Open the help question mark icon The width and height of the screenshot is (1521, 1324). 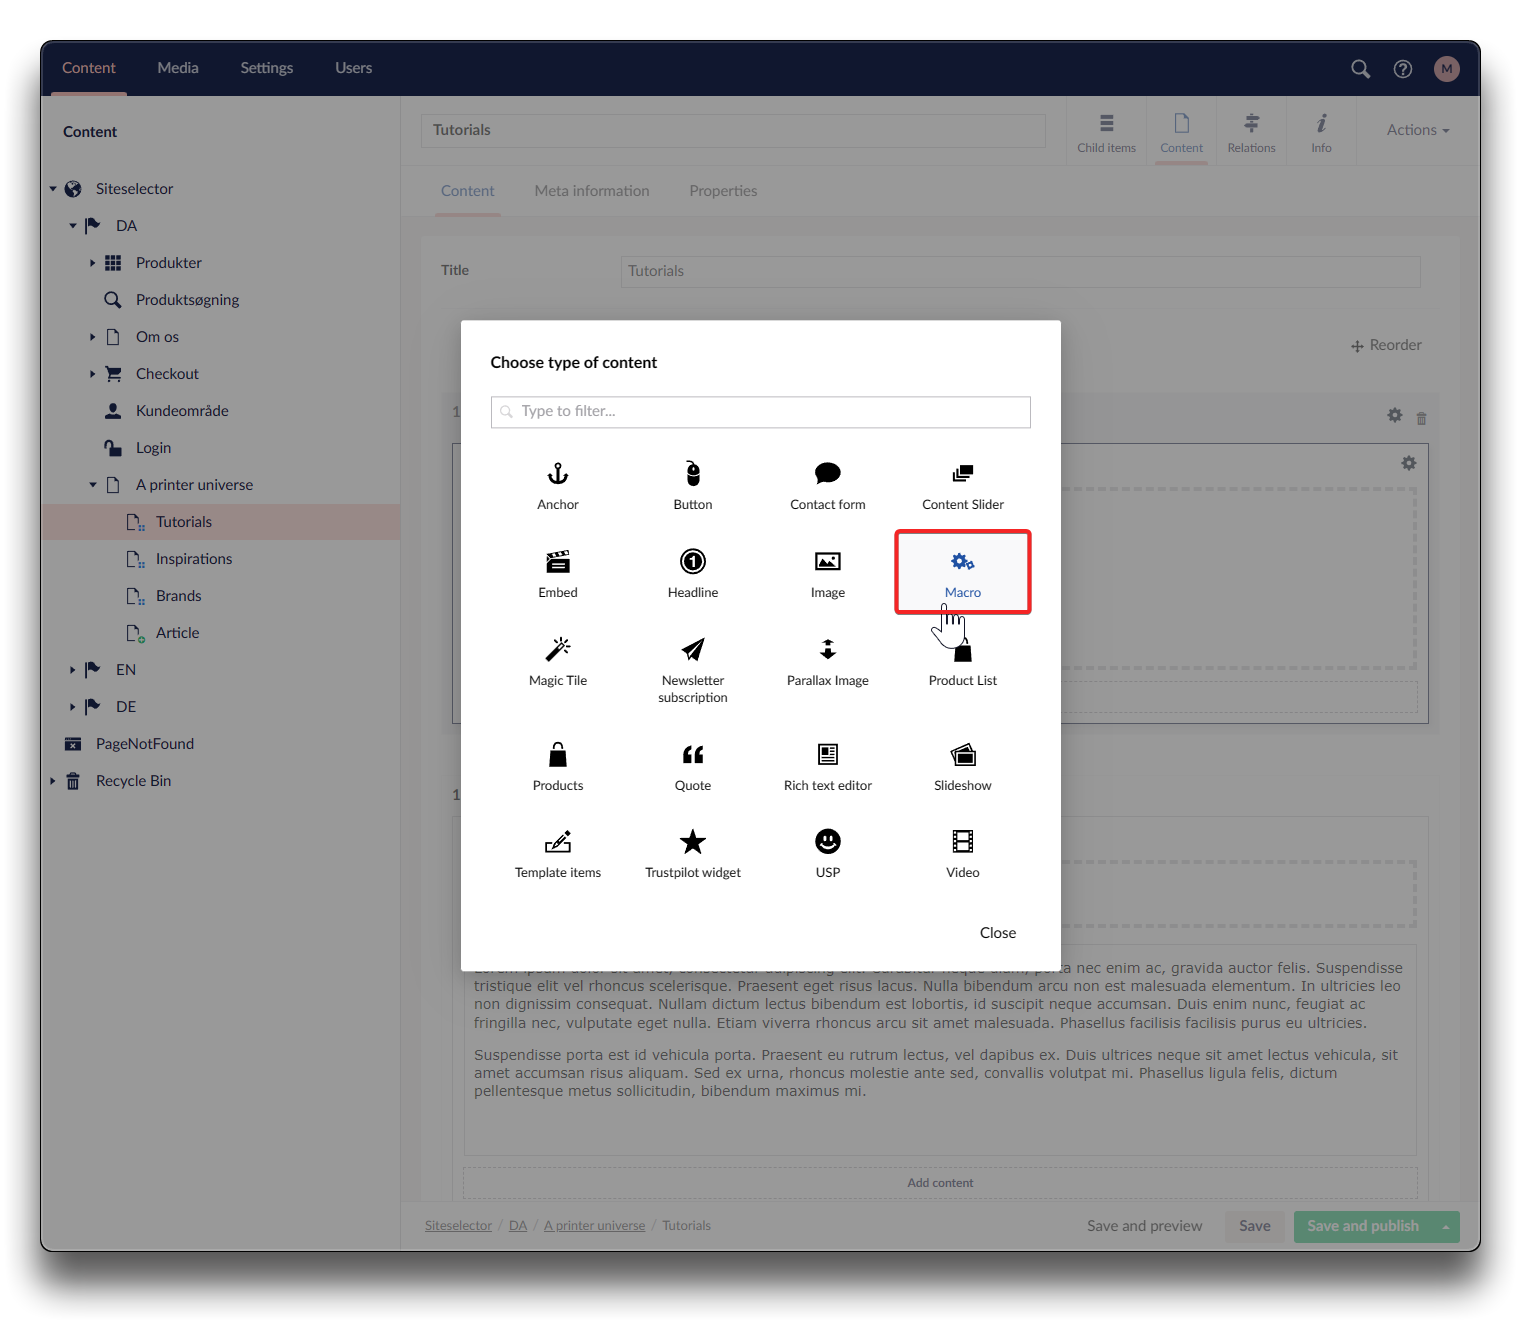coord(1403,69)
